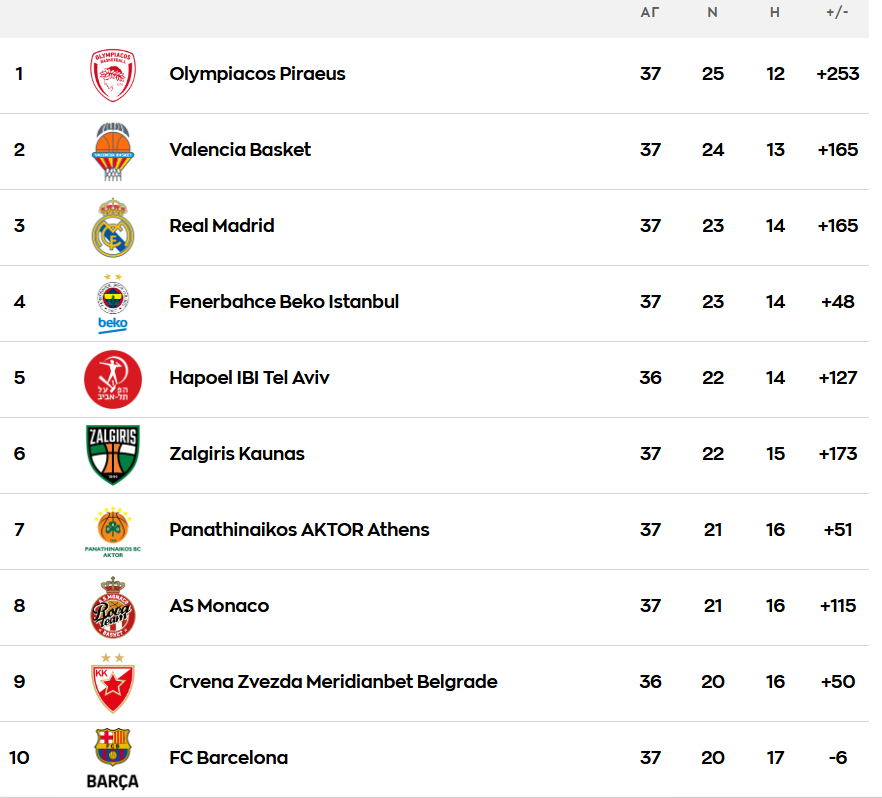Open Crvena Zvezda Meridianbet Belgrade link
882x798 pixels.
coord(333,682)
